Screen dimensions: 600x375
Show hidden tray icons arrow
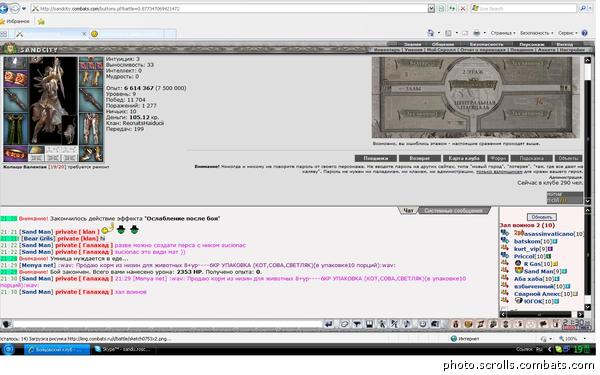pyautogui.click(x=550, y=349)
